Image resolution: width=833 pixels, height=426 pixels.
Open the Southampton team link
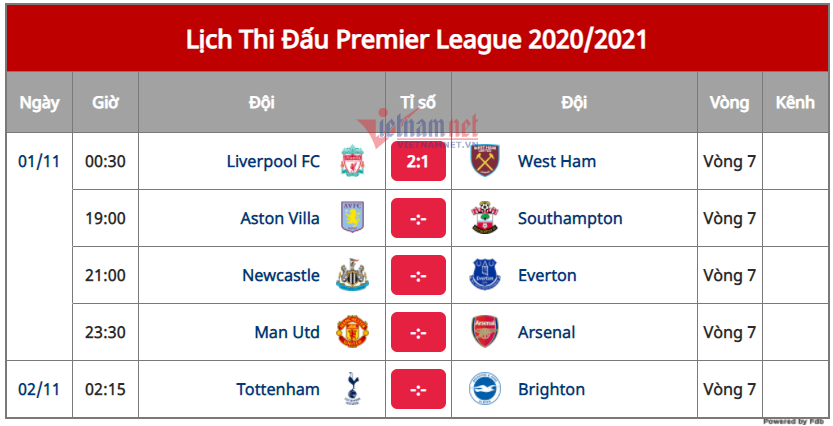pyautogui.click(x=570, y=218)
